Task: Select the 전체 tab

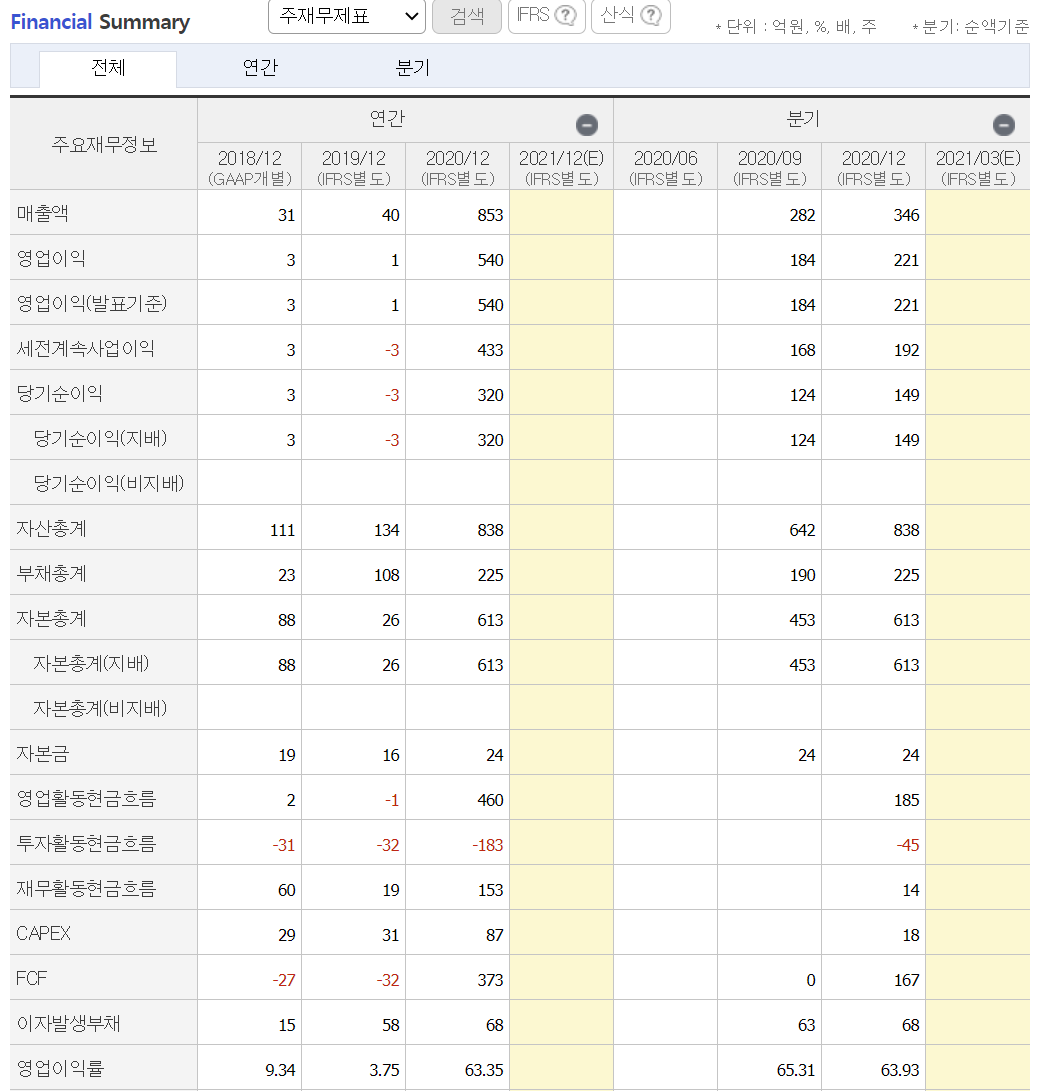Action: 108,68
